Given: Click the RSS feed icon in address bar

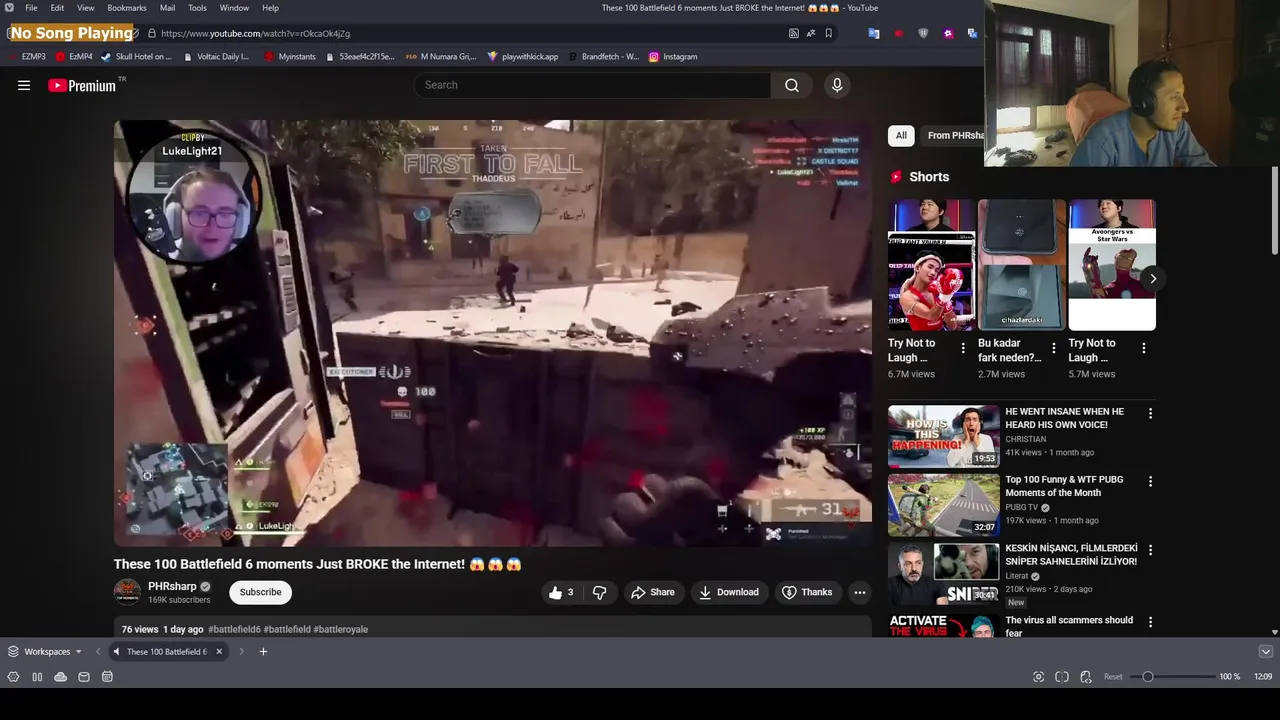Looking at the screenshot, I should point(794,33).
